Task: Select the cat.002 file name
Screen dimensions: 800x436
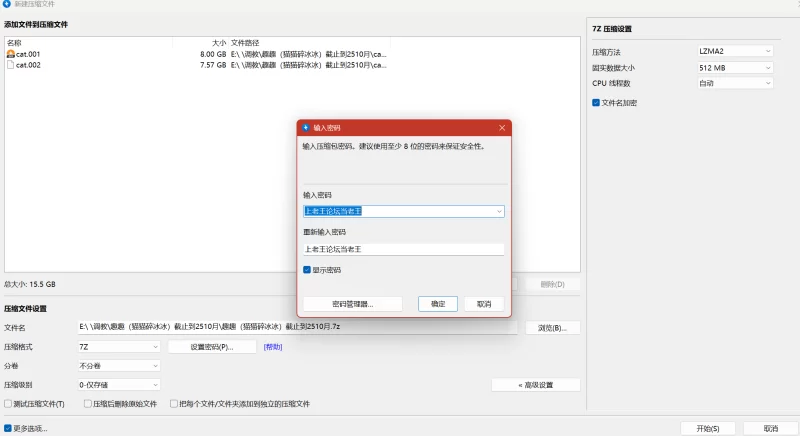Action: [28, 65]
